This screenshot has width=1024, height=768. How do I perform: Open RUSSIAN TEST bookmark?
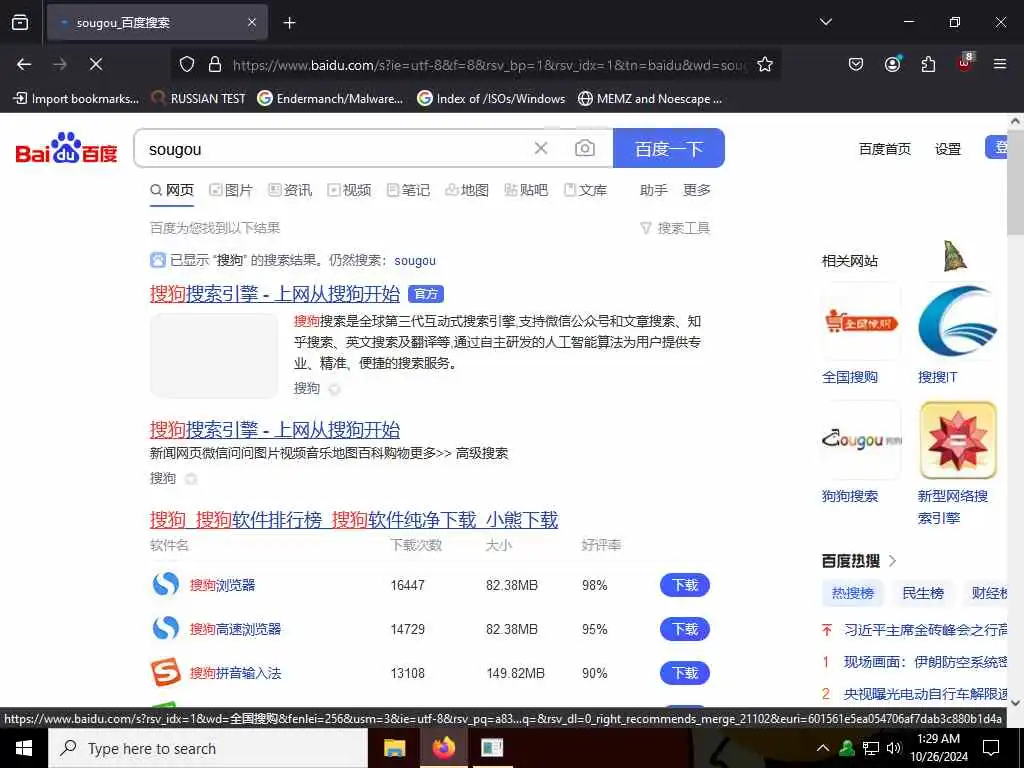click(199, 99)
